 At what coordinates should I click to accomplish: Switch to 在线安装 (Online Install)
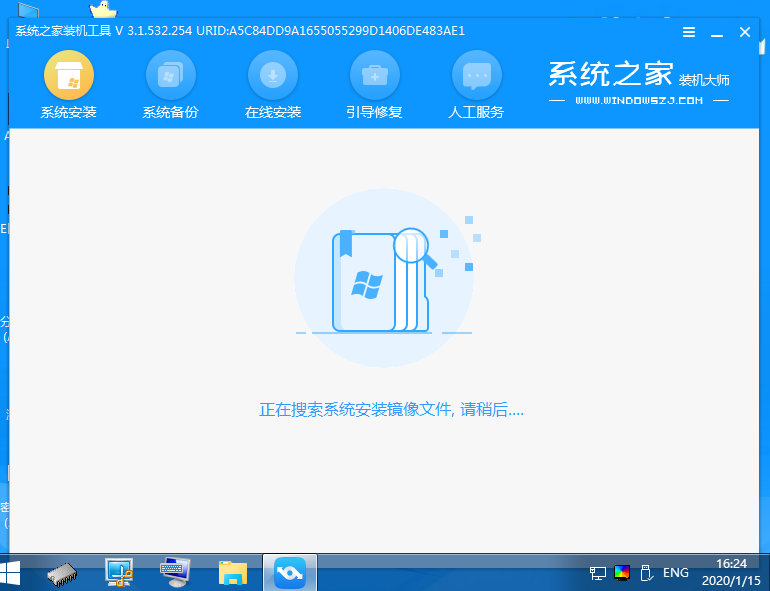click(x=272, y=75)
